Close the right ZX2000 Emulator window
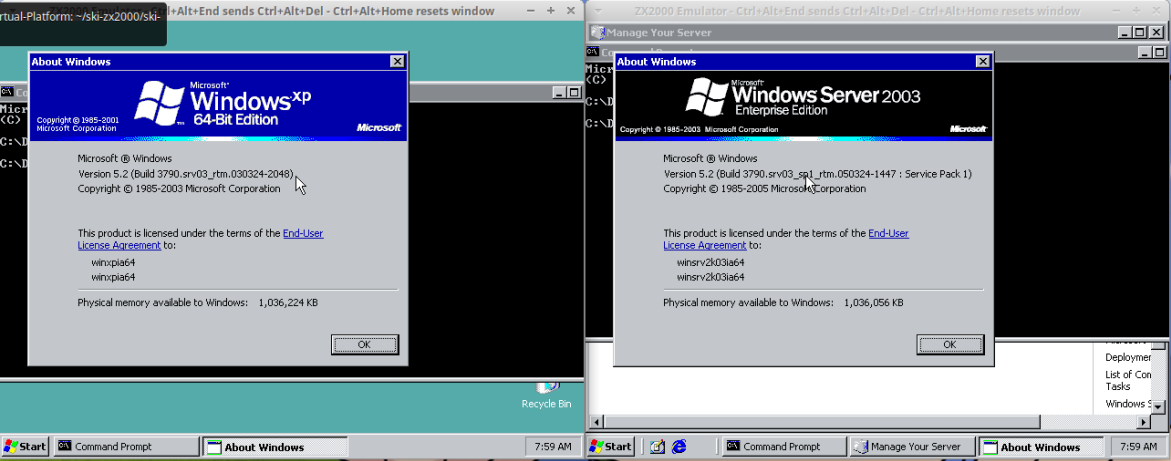 (x=1156, y=11)
